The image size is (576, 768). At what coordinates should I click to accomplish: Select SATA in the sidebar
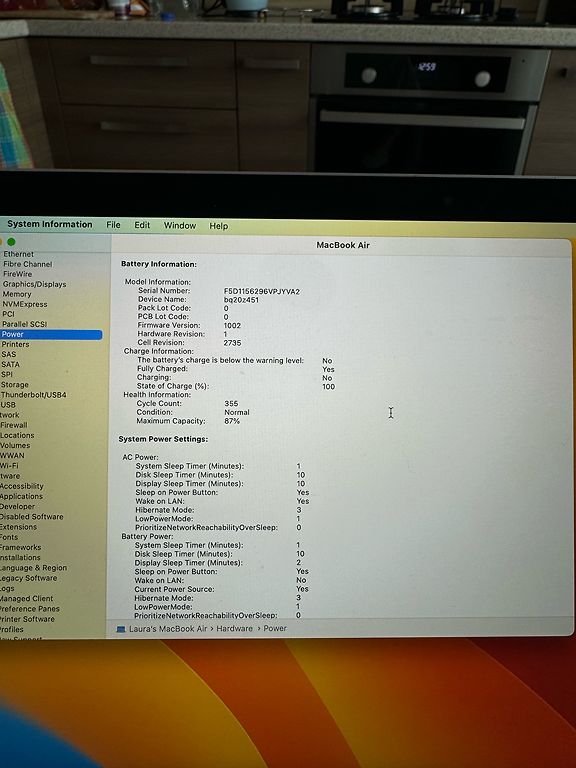(10, 364)
